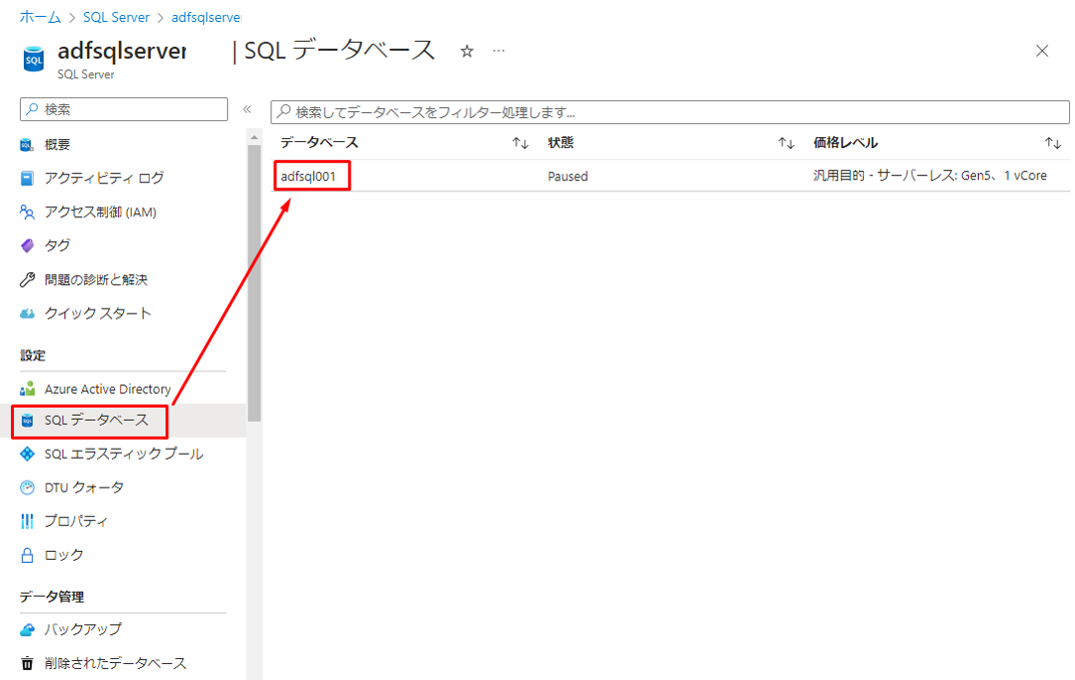Close the SQL データベース blade
The image size is (1075, 680).
(x=1042, y=51)
